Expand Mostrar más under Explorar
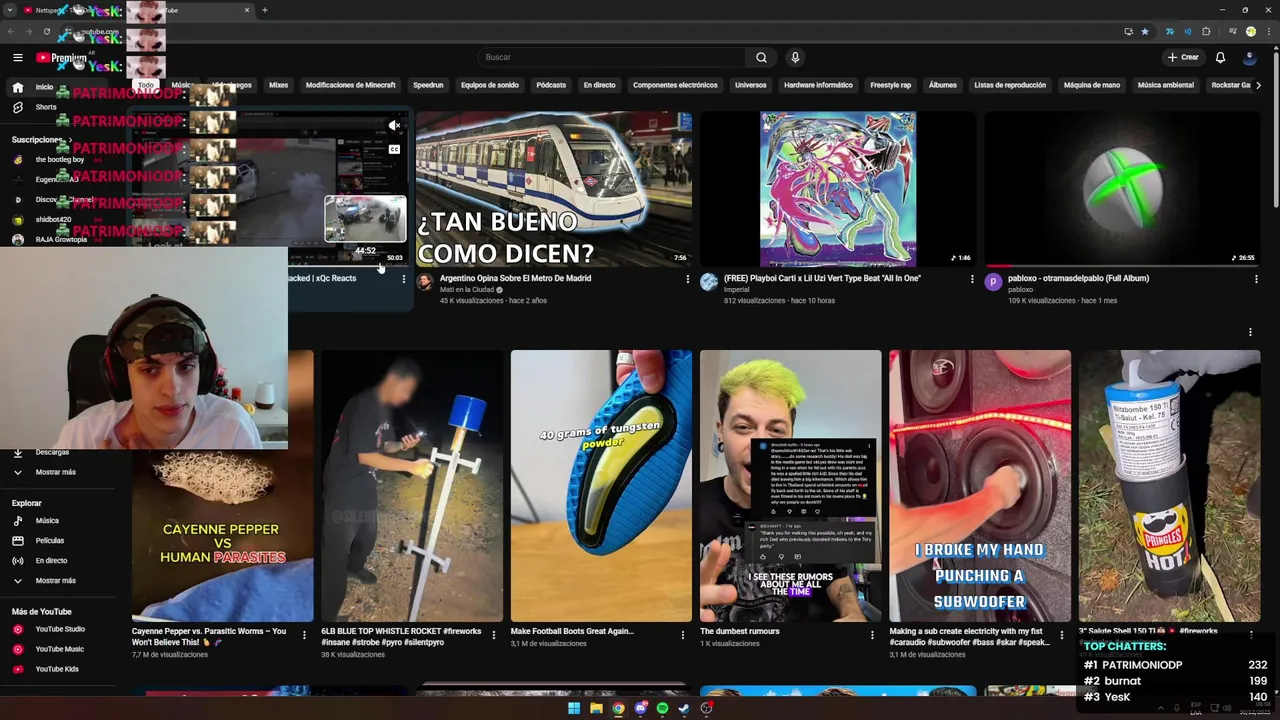 pos(55,581)
